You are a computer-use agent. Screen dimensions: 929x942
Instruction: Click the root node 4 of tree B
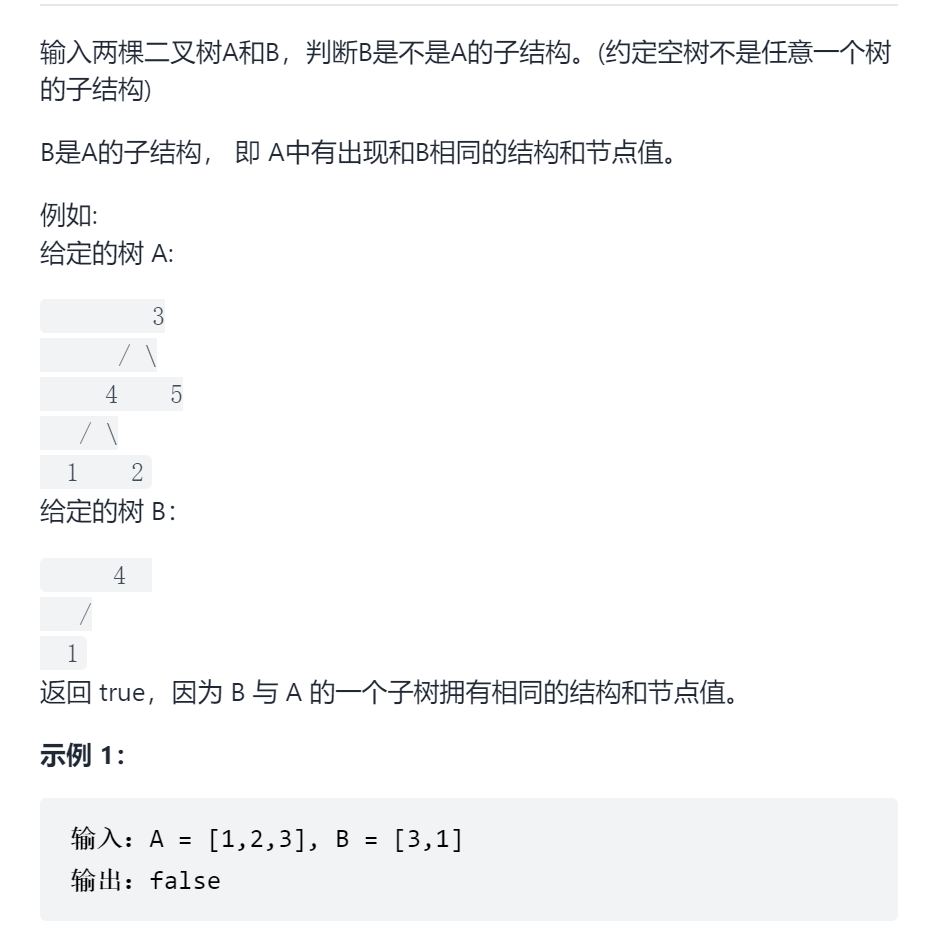119,575
